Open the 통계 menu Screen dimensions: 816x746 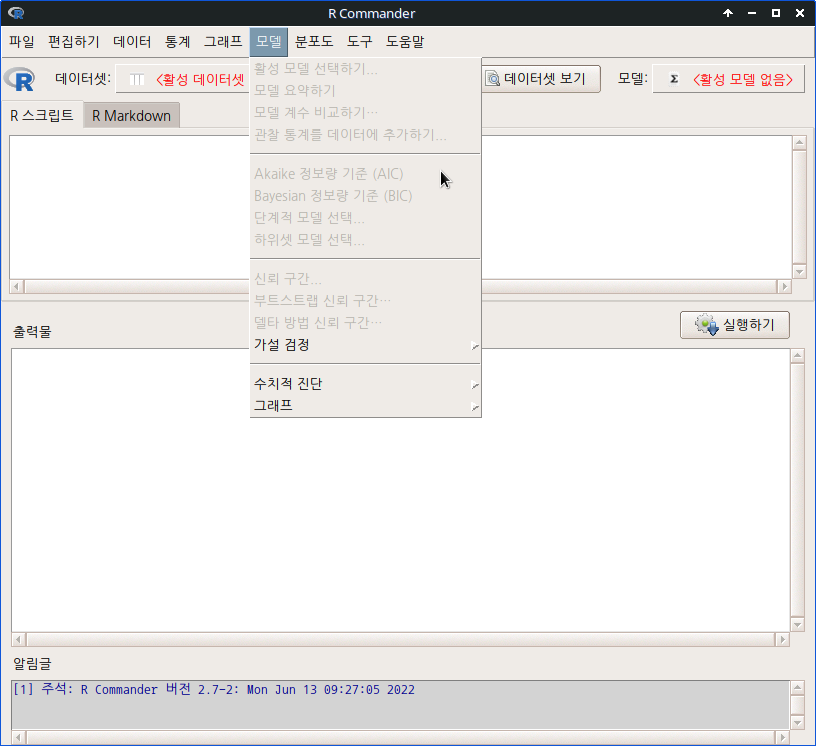pyautogui.click(x=177, y=41)
